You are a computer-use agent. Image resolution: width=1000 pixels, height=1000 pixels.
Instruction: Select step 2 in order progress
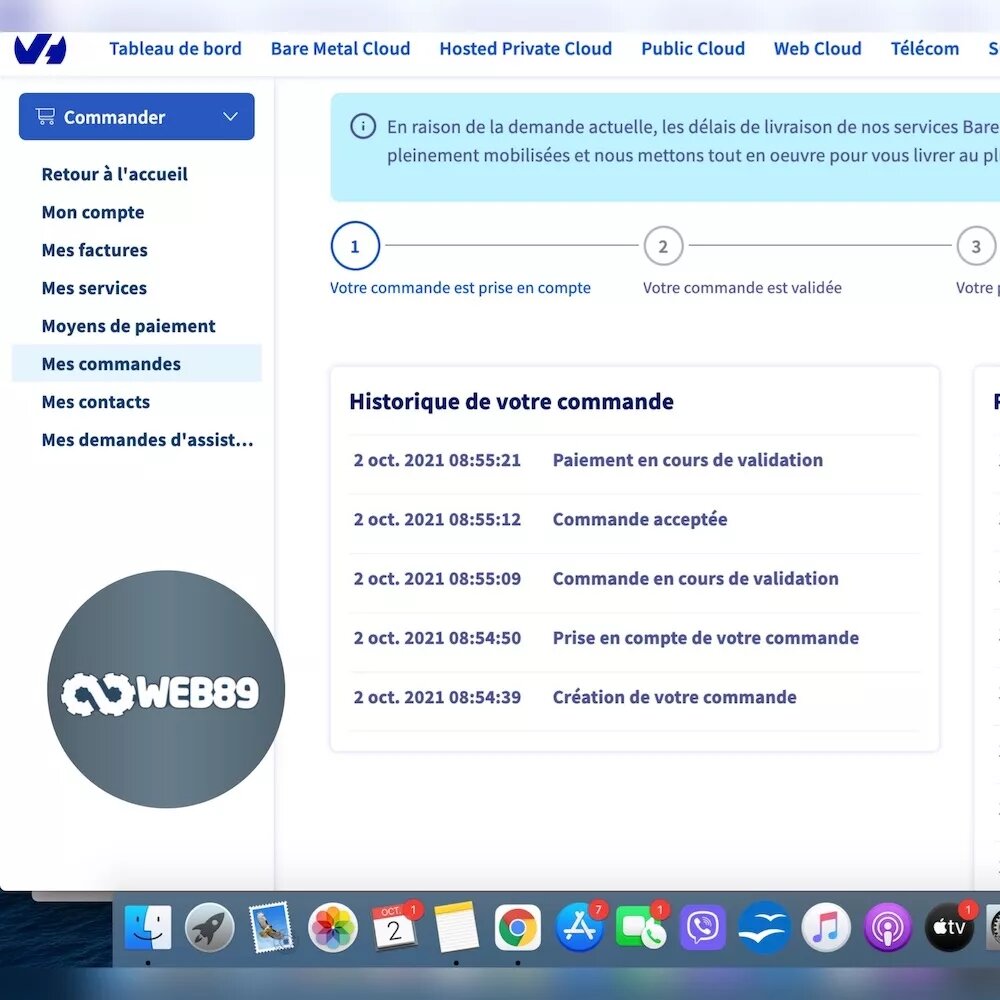tap(662, 246)
